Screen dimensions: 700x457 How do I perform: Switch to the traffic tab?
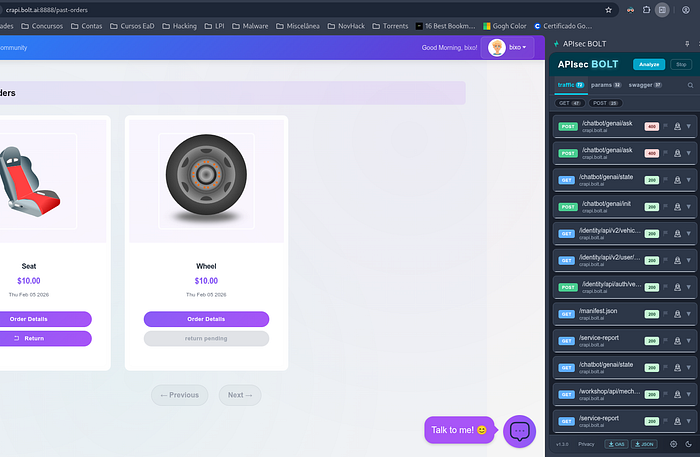click(x=571, y=85)
